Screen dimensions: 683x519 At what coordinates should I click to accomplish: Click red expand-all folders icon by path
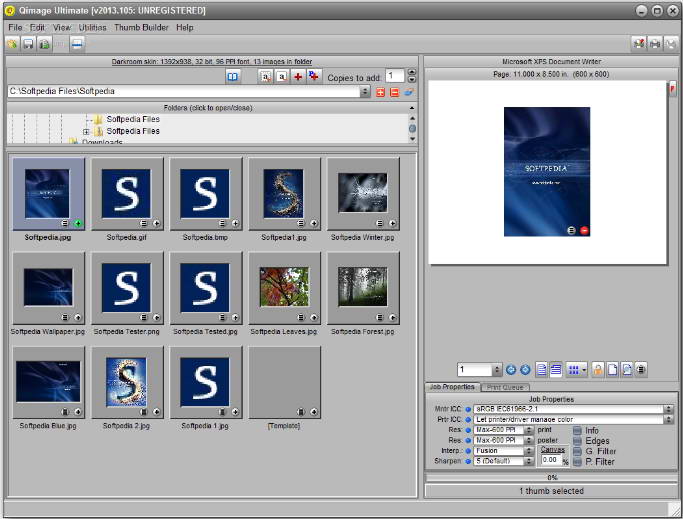pyautogui.click(x=380, y=92)
